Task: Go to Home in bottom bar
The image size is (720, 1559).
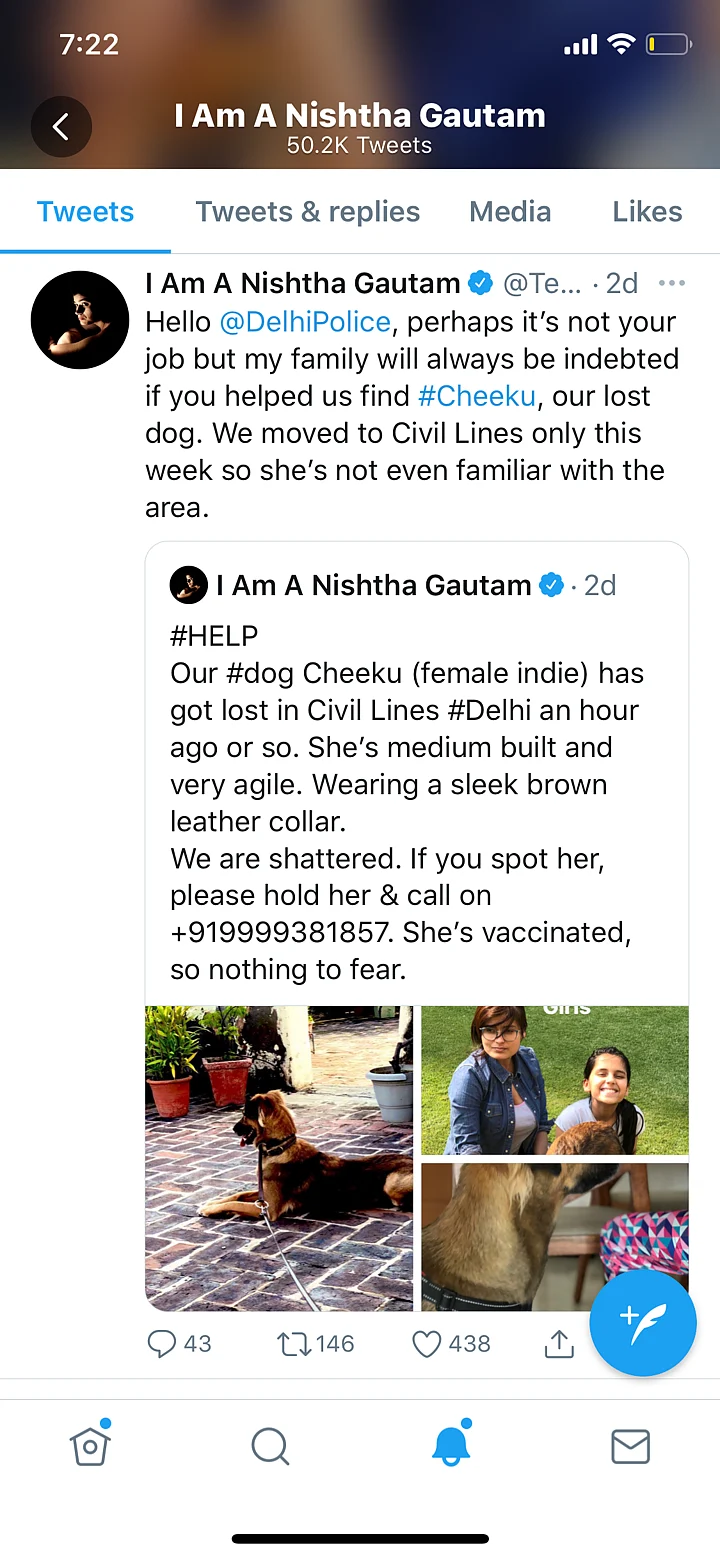Action: (x=90, y=1445)
